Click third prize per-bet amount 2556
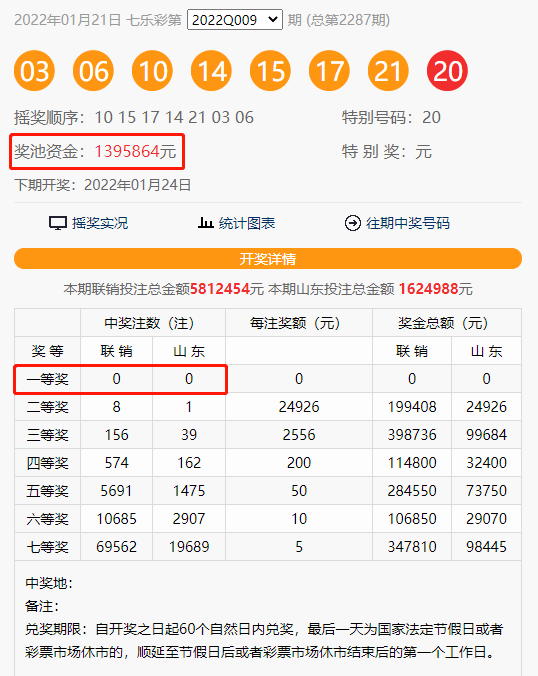Screen dimensions: 538x676 299,435
